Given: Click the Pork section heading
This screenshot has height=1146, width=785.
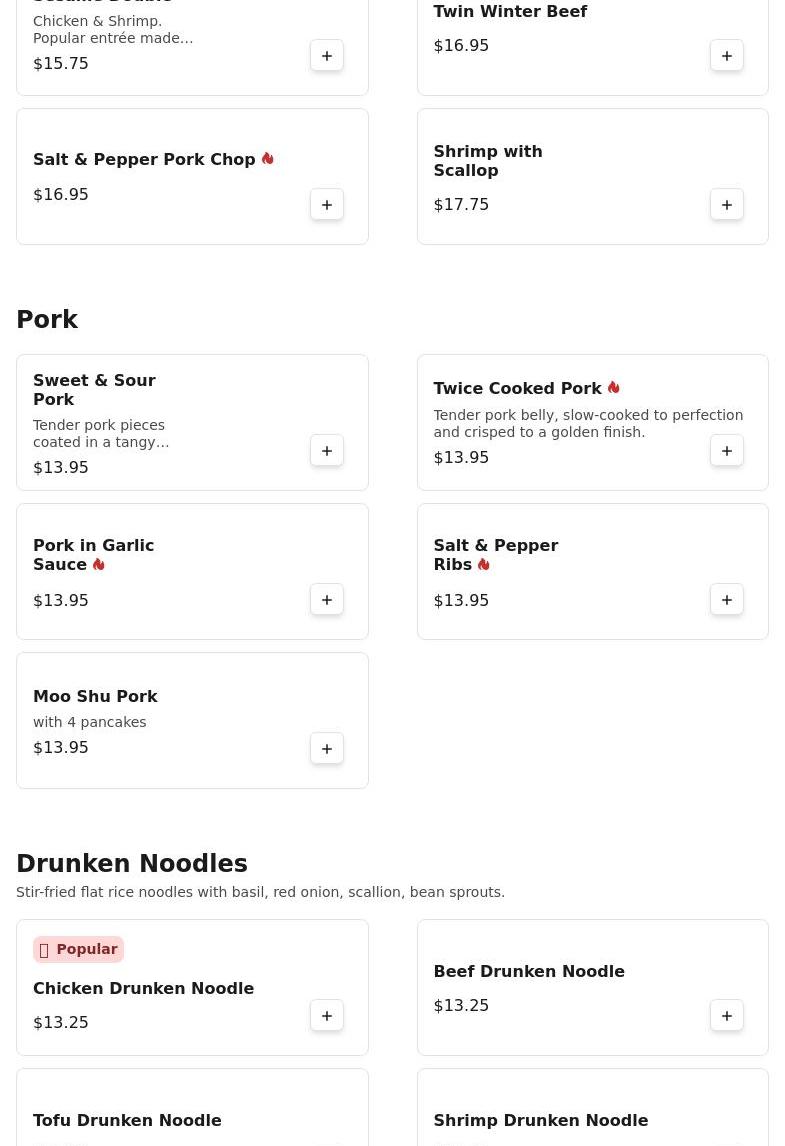Looking at the screenshot, I should (x=47, y=320).
